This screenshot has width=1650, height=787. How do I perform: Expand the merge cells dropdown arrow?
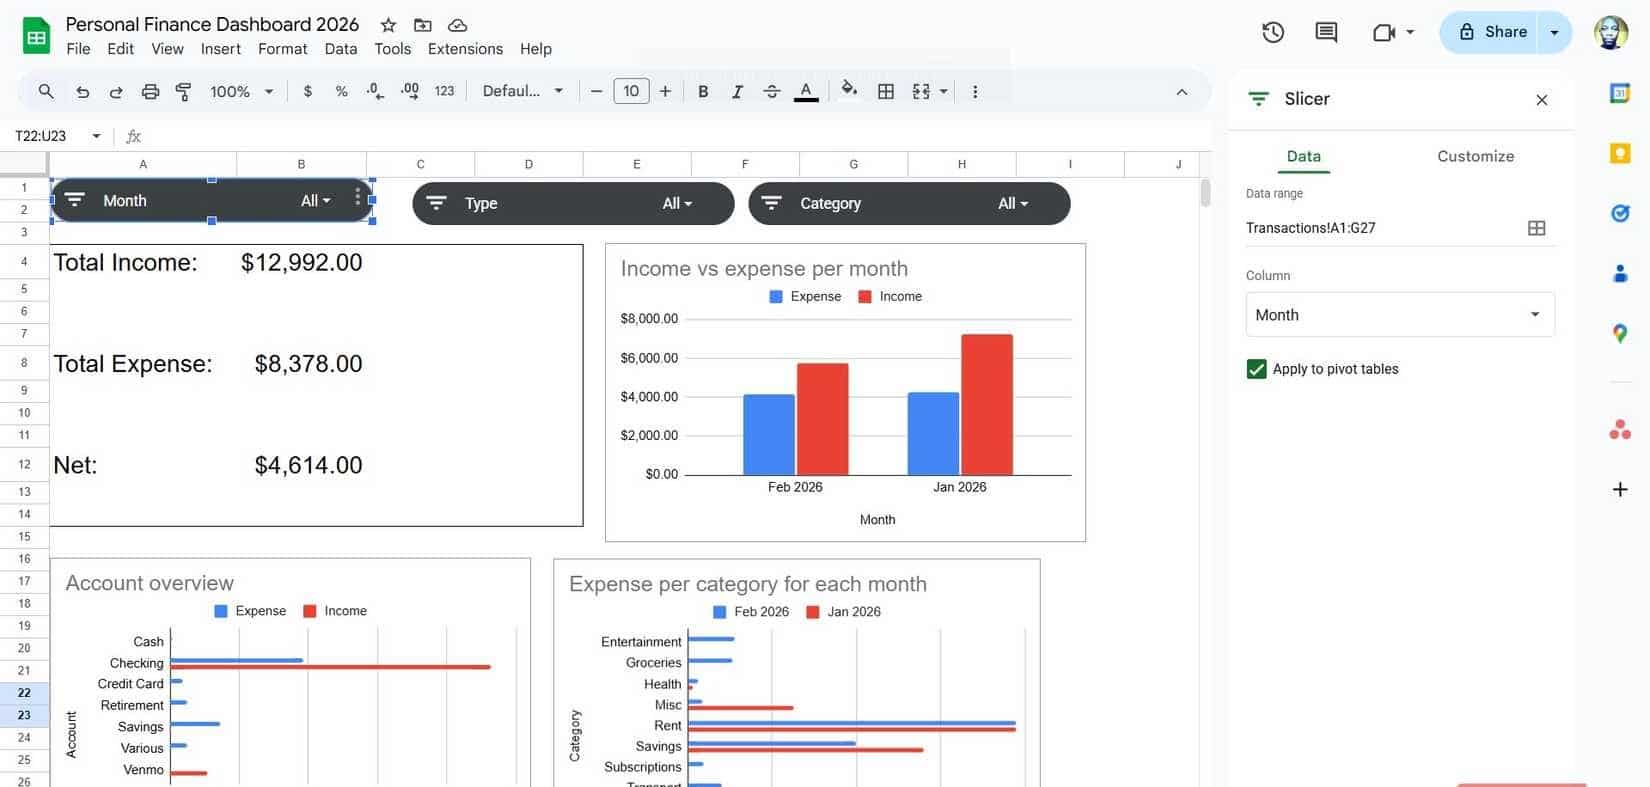click(943, 91)
